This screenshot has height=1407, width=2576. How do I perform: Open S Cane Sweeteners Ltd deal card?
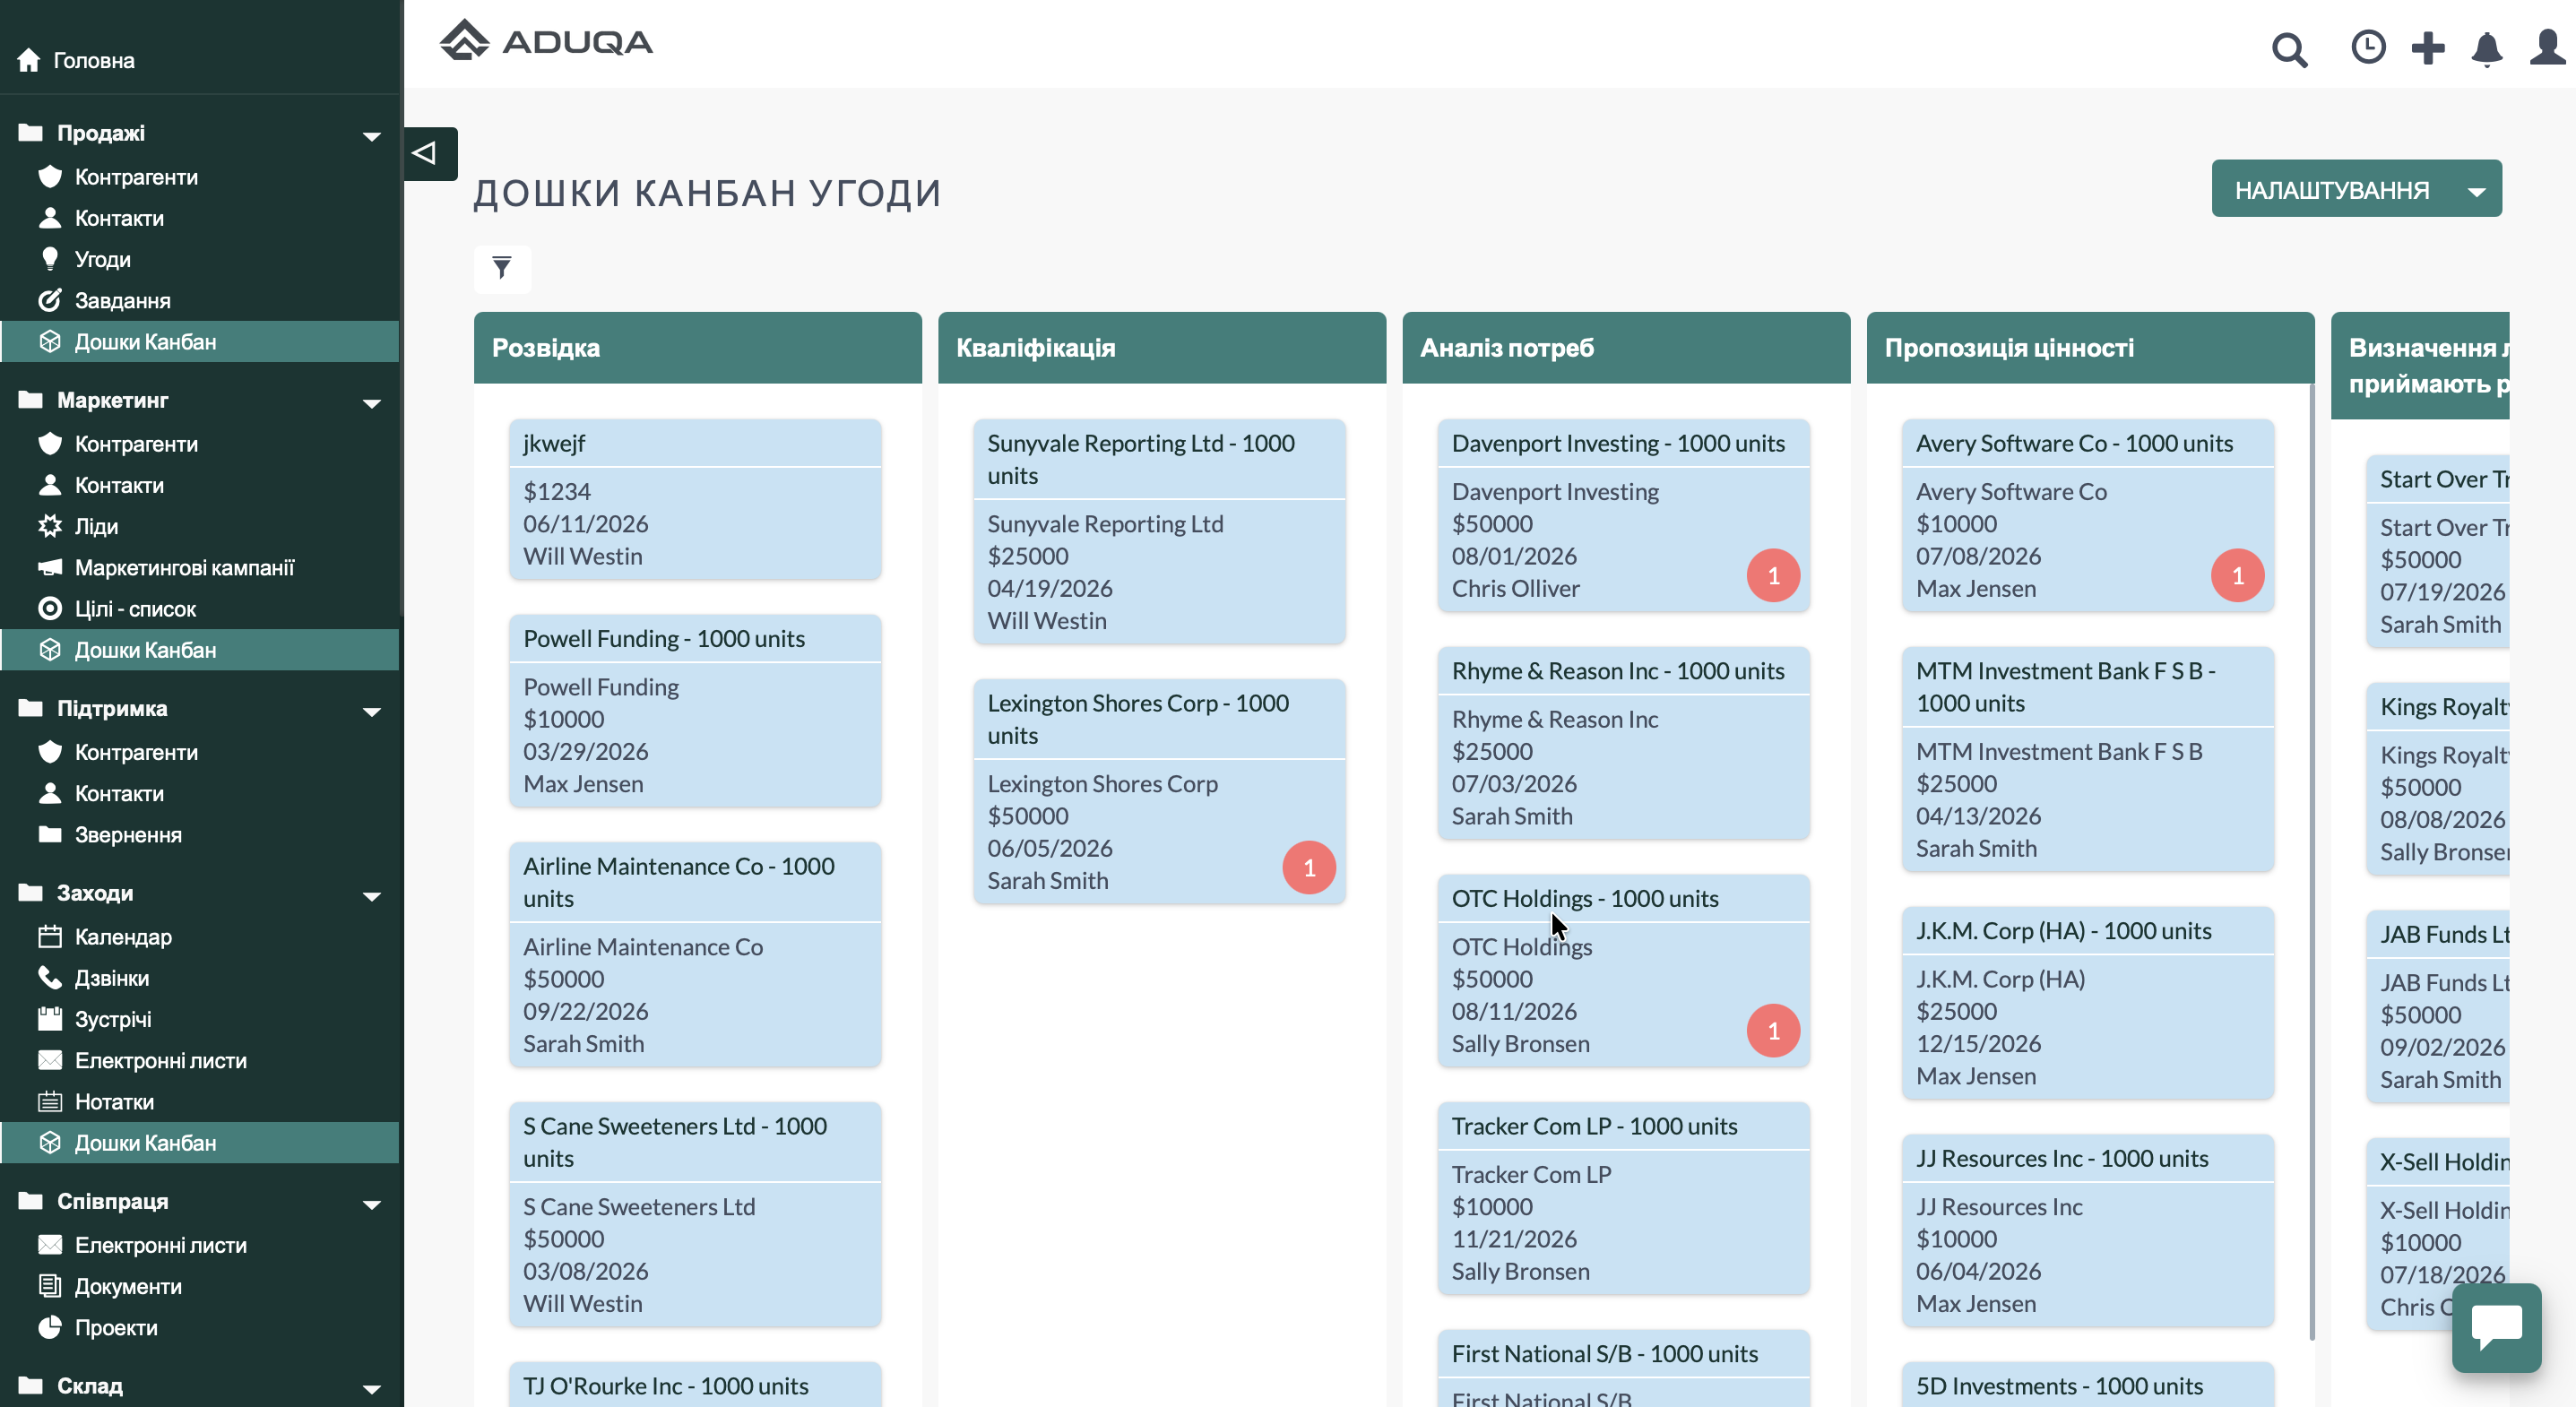tap(695, 1214)
